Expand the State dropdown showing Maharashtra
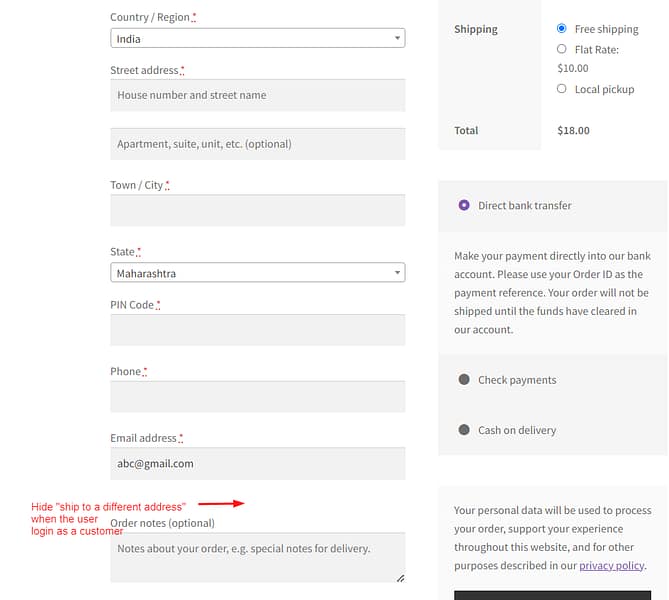Screen dimensions: 669x600 pos(257,273)
